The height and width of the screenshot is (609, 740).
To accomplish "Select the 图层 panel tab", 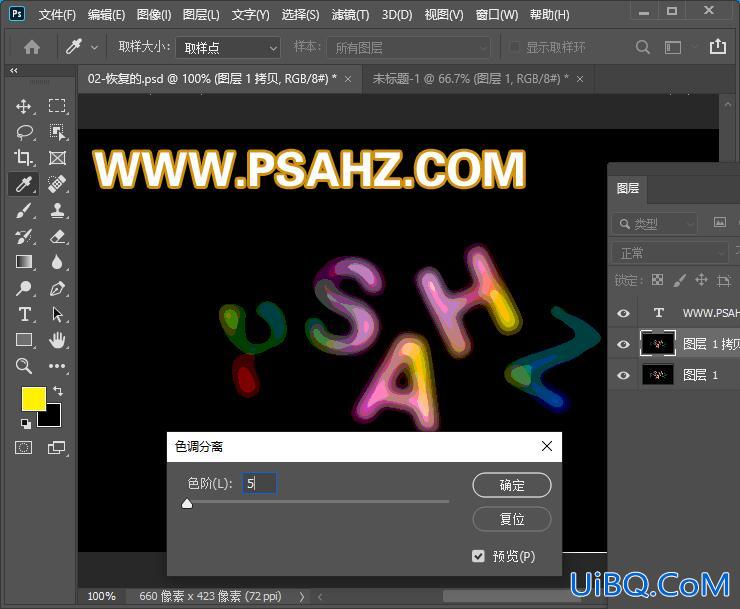I will tap(628, 189).
